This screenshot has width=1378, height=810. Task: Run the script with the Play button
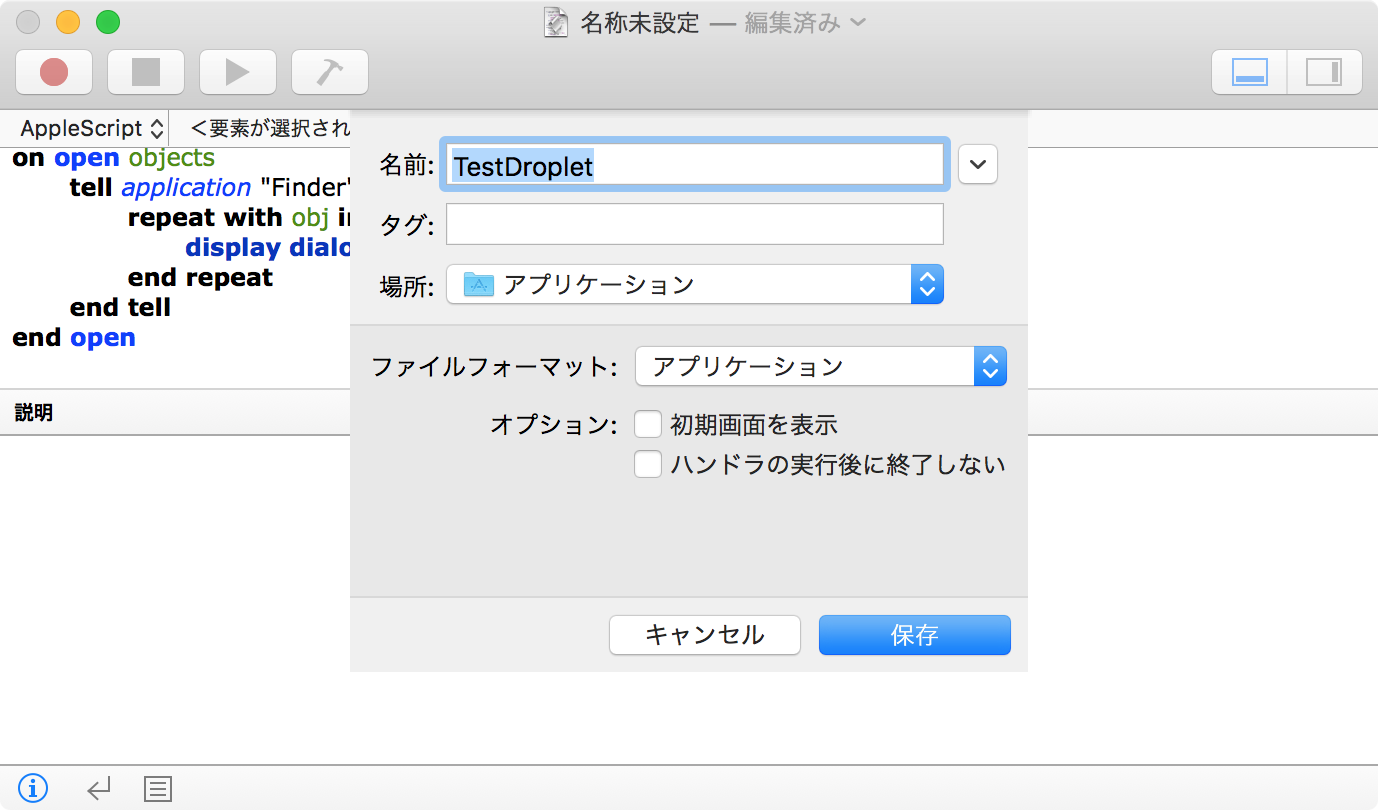(x=238, y=72)
